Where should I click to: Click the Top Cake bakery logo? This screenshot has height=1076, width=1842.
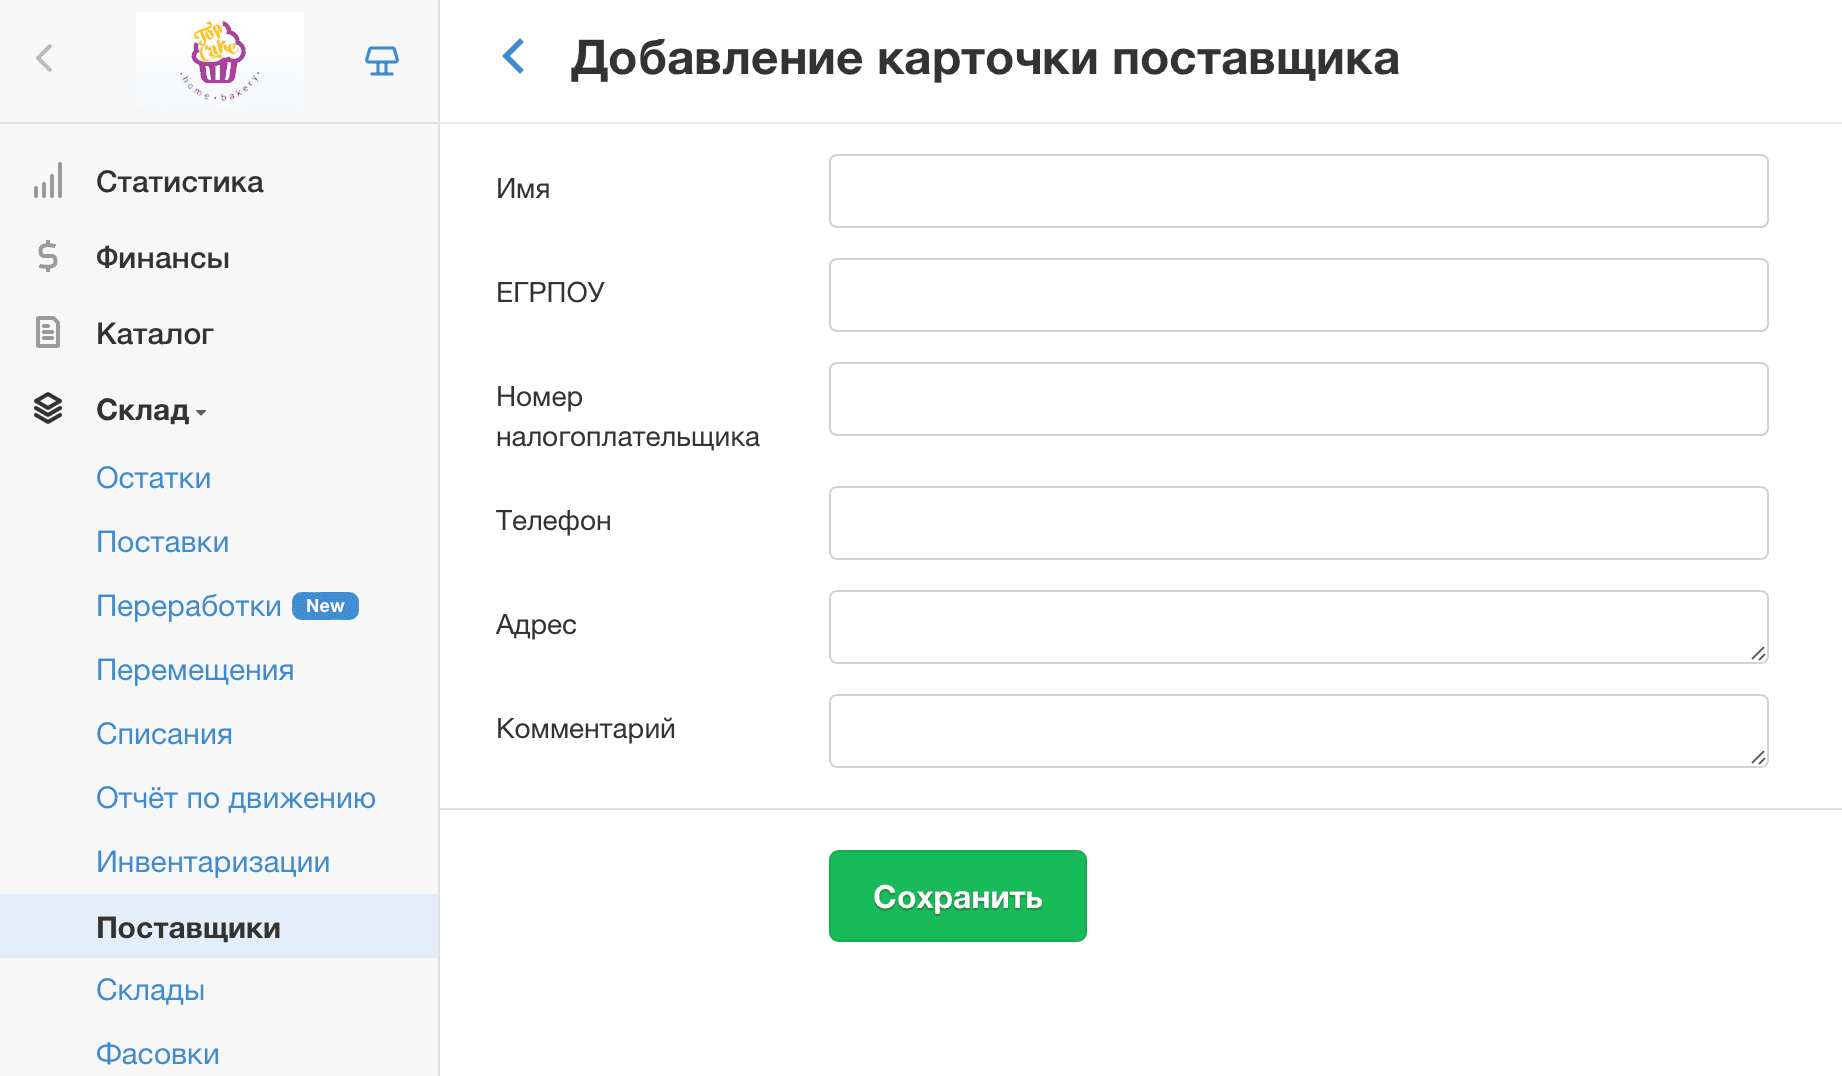(220, 59)
